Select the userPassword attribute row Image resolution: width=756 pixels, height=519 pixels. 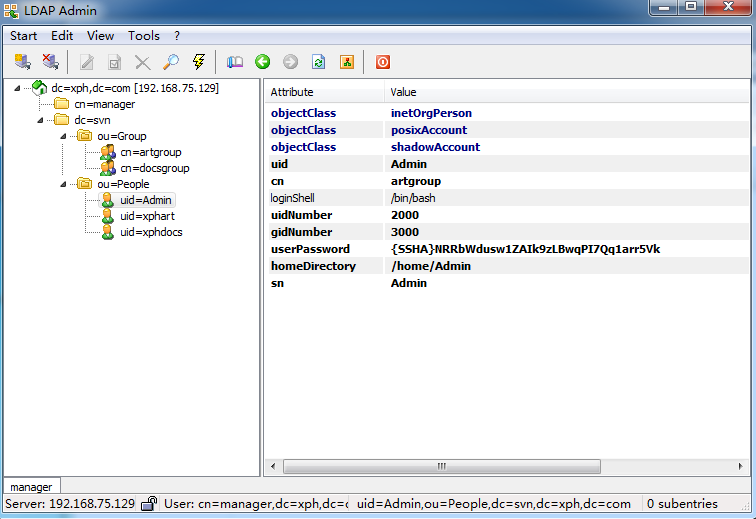[x=507, y=249]
